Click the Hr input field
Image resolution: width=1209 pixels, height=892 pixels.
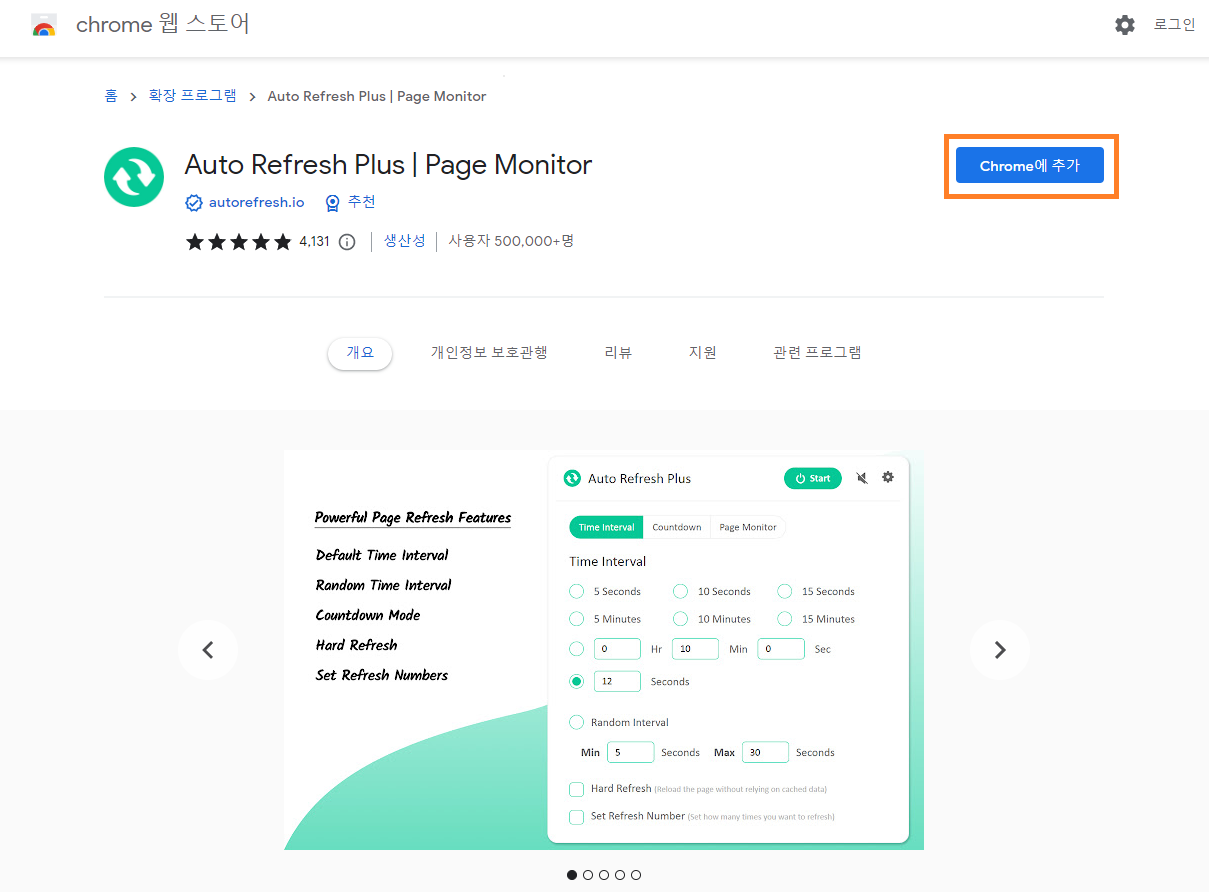click(617, 649)
